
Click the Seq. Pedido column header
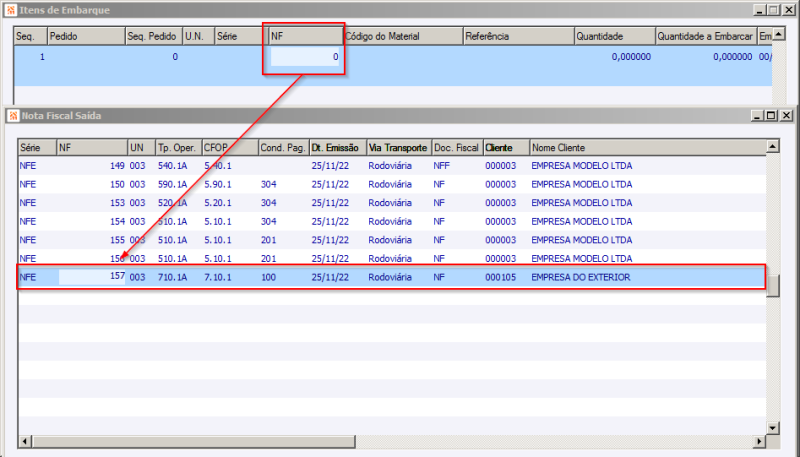(x=154, y=36)
